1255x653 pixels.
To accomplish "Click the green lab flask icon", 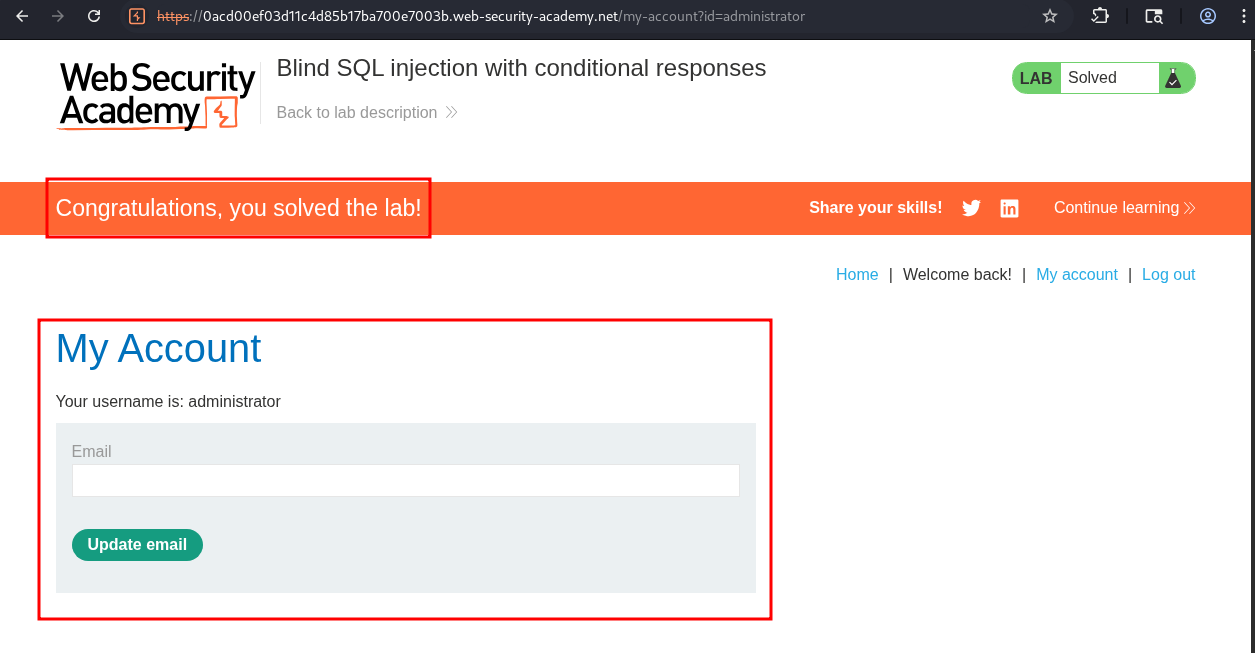I will point(1173,78).
